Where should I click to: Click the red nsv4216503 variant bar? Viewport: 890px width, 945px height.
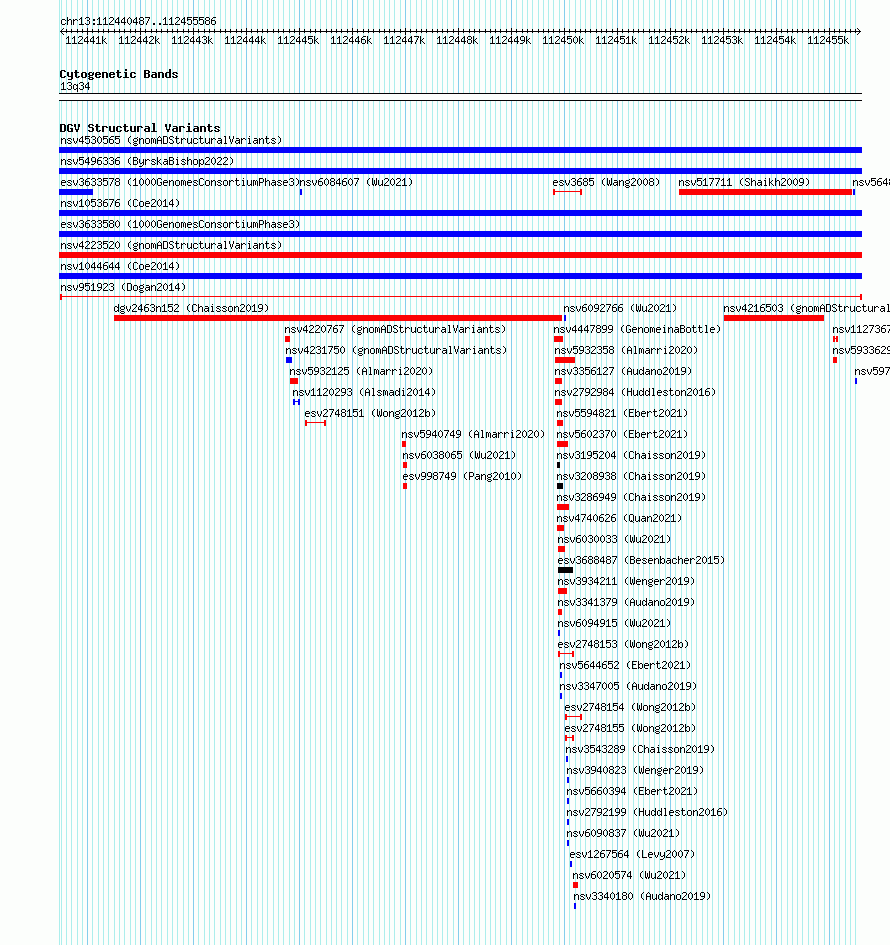pos(774,318)
